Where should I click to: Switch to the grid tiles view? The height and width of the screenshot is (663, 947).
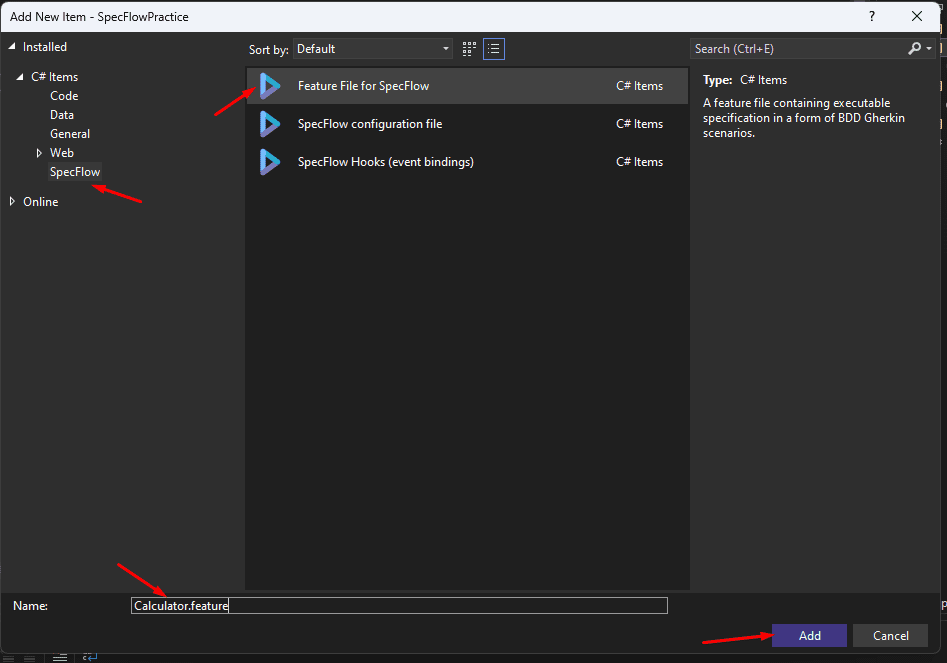tap(469, 49)
